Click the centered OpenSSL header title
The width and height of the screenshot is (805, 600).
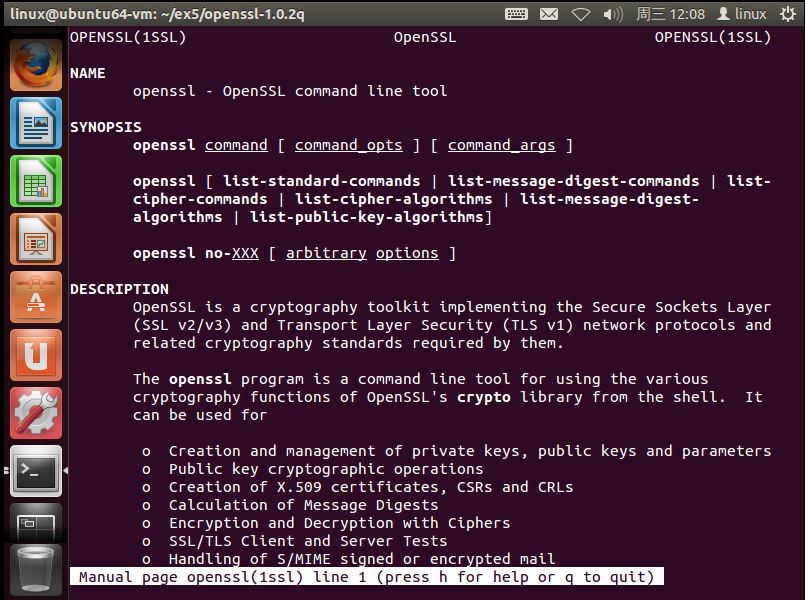click(x=425, y=37)
